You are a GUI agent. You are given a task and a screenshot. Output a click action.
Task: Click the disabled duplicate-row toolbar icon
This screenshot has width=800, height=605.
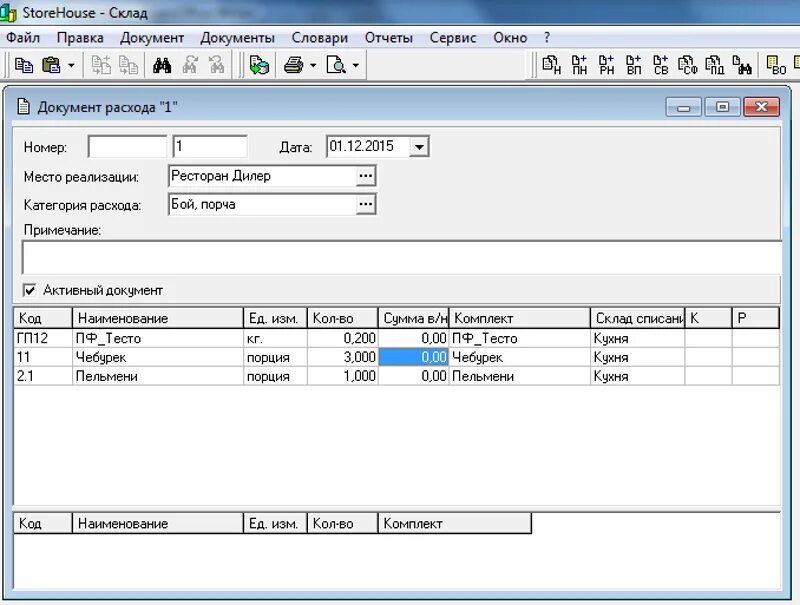128,65
